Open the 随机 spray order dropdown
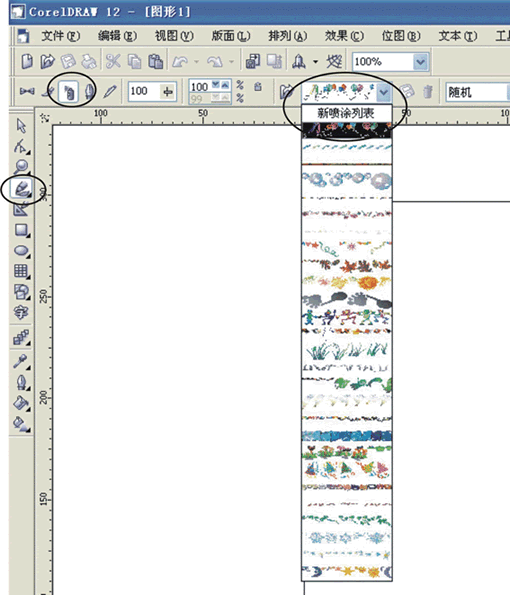Screen dimensions: 510x595 click(478, 92)
